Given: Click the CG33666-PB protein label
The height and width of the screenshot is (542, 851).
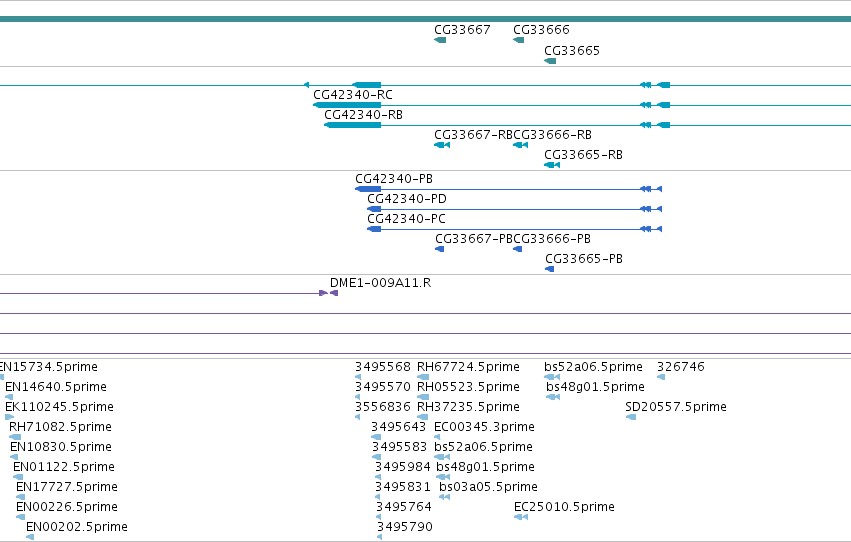Looking at the screenshot, I should [552, 239].
